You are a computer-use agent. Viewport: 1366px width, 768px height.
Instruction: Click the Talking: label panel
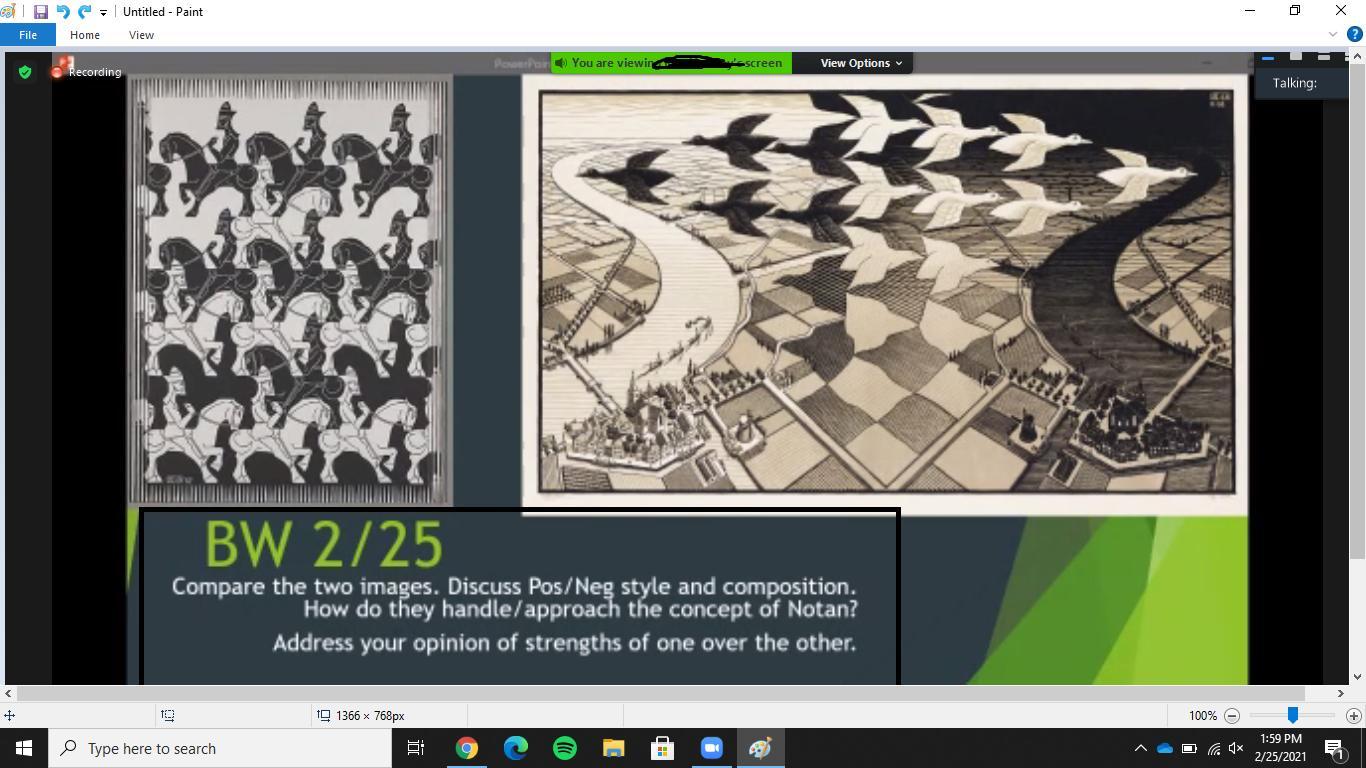(x=1300, y=83)
